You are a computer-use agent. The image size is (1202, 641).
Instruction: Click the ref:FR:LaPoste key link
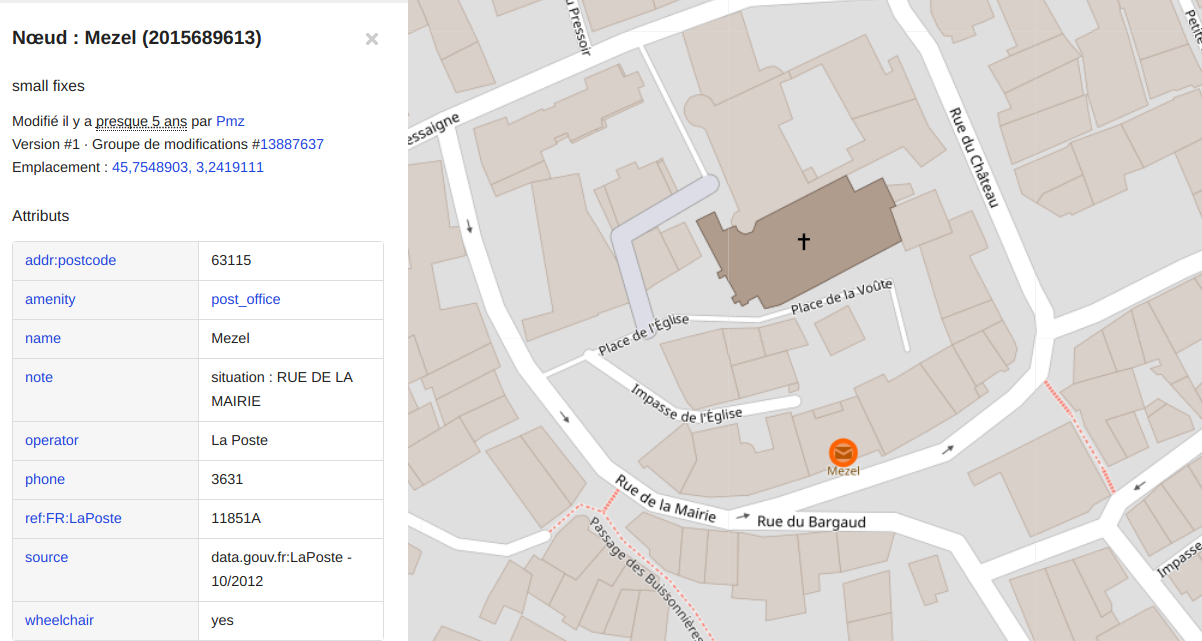pyautogui.click(x=73, y=518)
